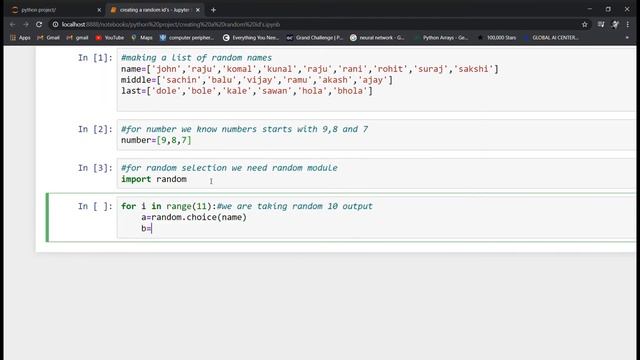
Task: Open Chrome three-dot menu
Action: pyautogui.click(x=628, y=24)
